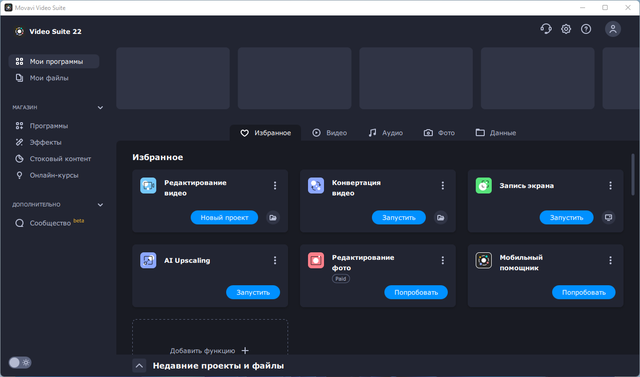Open three-dot menu for Конвертация видео

pos(442,186)
